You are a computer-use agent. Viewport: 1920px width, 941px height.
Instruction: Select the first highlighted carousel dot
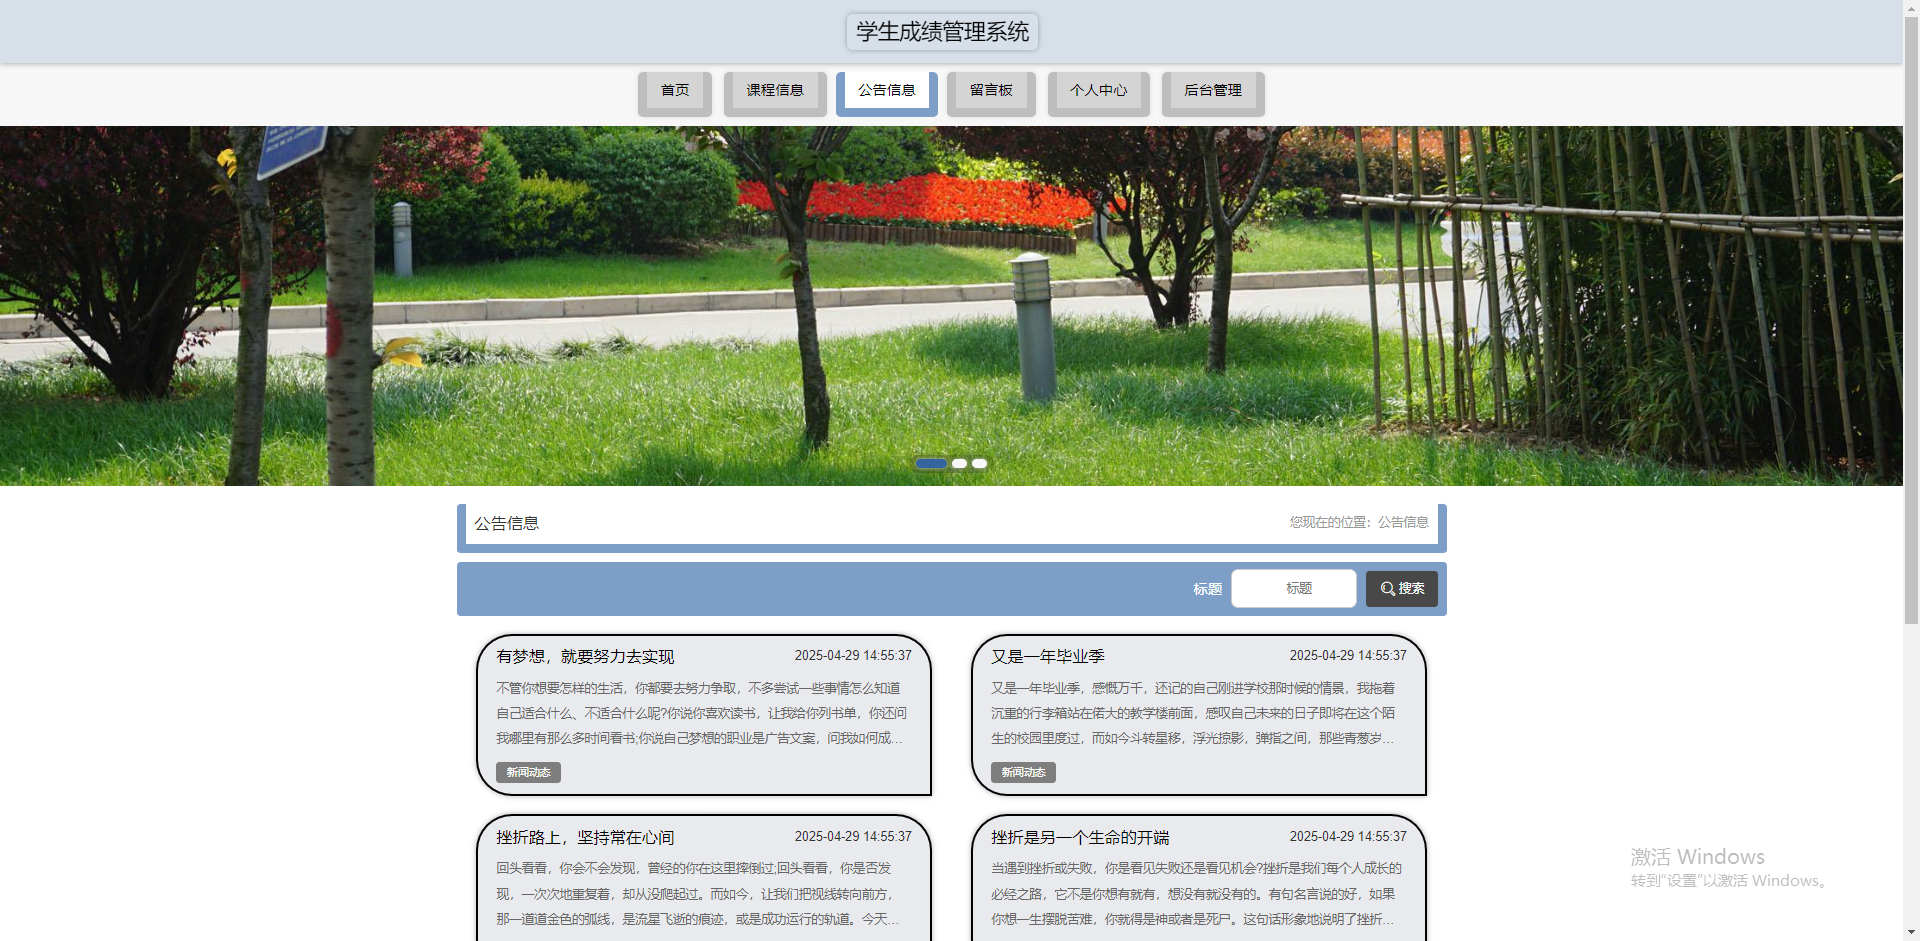click(x=931, y=463)
